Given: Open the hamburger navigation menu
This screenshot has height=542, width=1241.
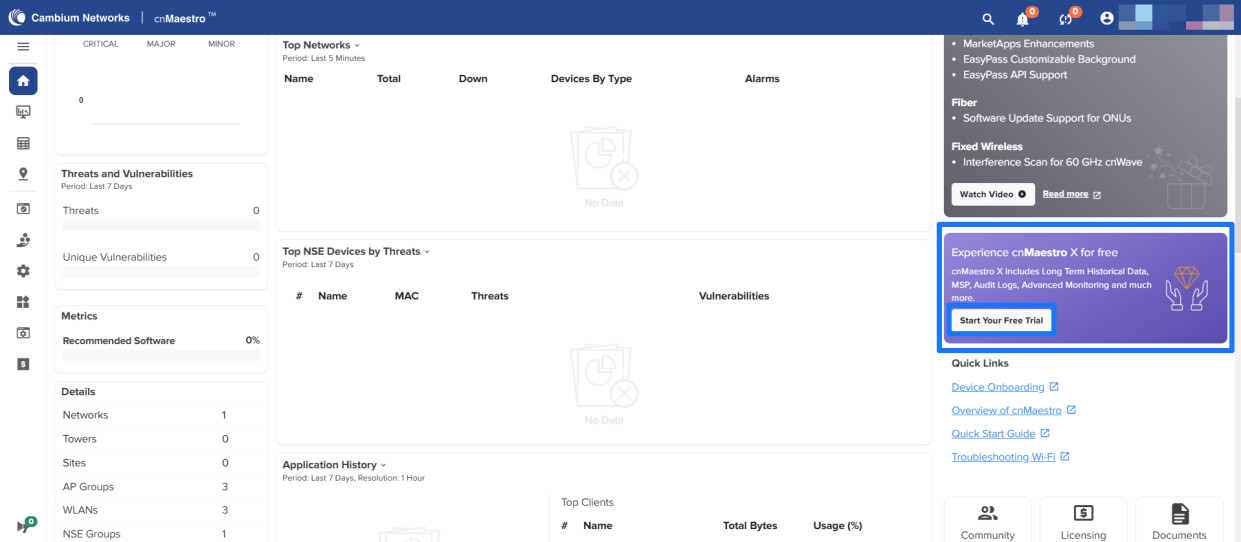Looking at the screenshot, I should coord(23,46).
